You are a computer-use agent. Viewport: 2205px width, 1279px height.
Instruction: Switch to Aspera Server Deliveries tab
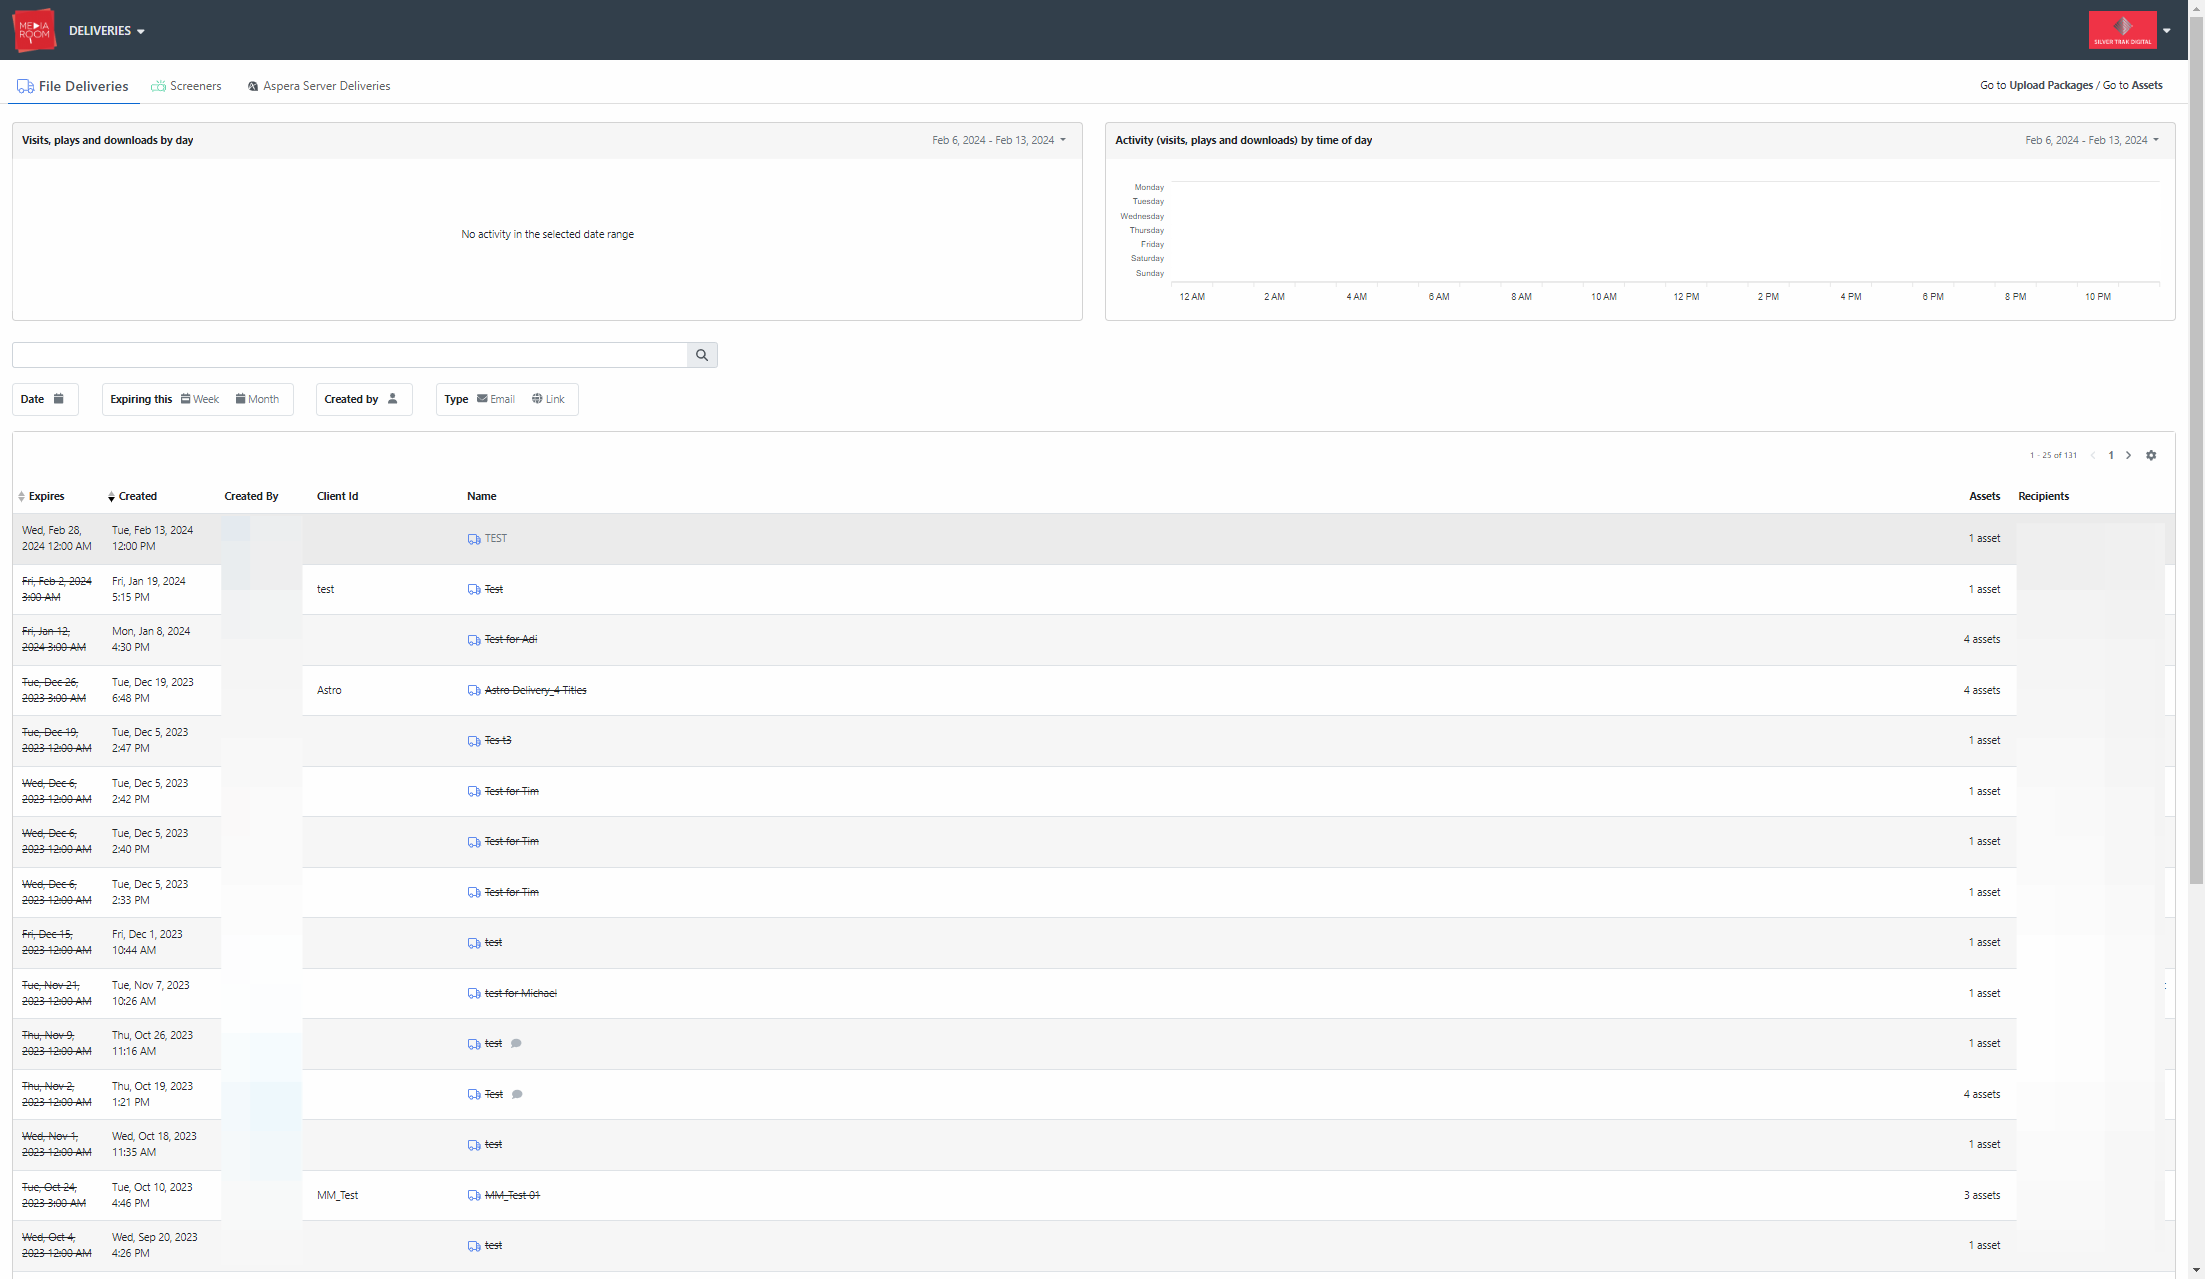coord(319,86)
